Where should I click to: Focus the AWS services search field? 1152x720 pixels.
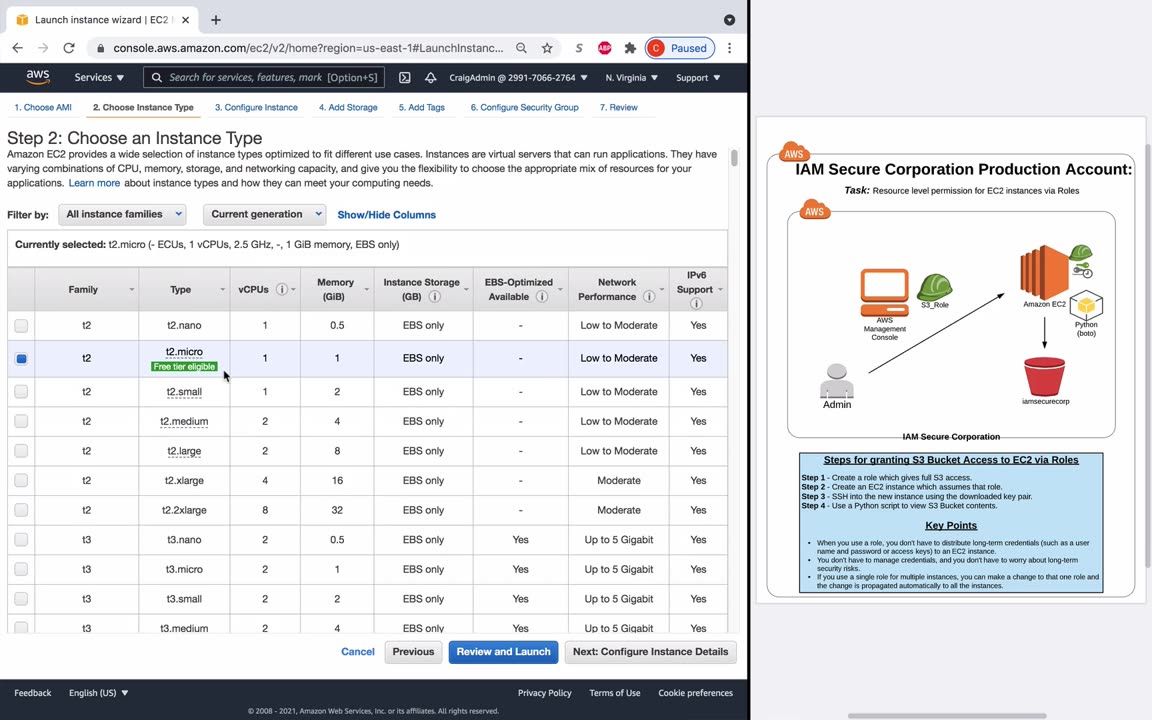pyautogui.click(x=264, y=77)
